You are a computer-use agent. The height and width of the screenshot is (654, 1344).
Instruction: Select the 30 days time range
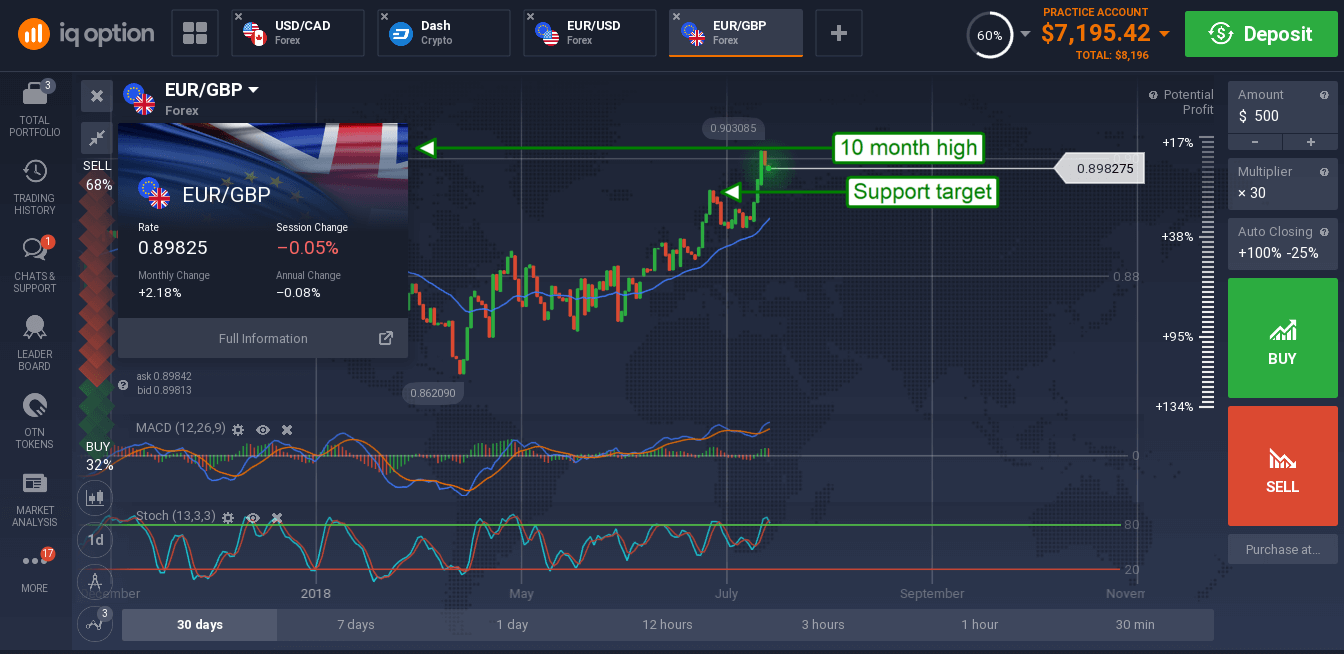[200, 625]
